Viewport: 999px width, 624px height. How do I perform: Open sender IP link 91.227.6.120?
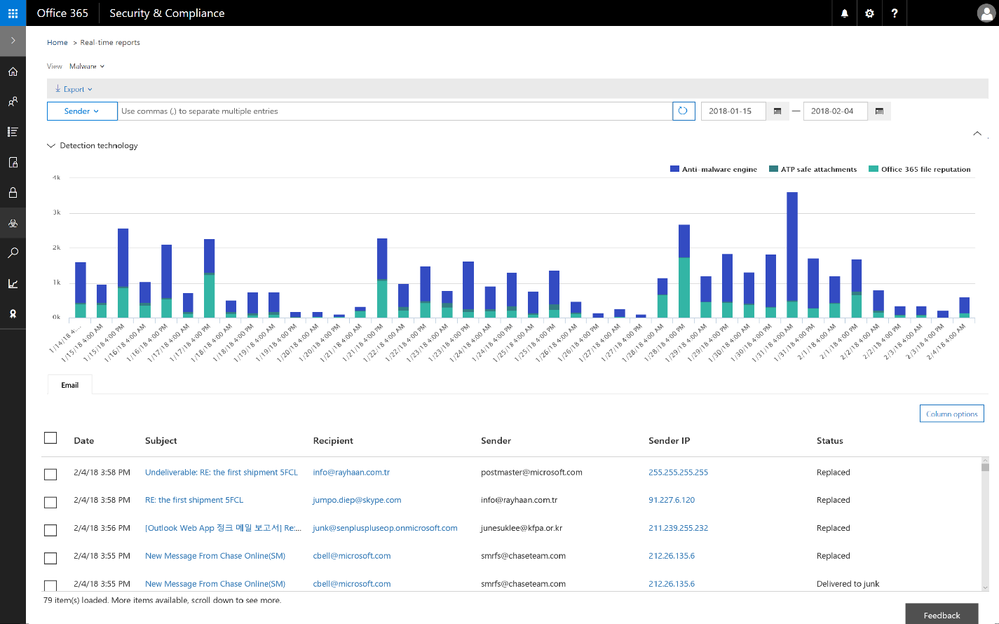click(671, 500)
